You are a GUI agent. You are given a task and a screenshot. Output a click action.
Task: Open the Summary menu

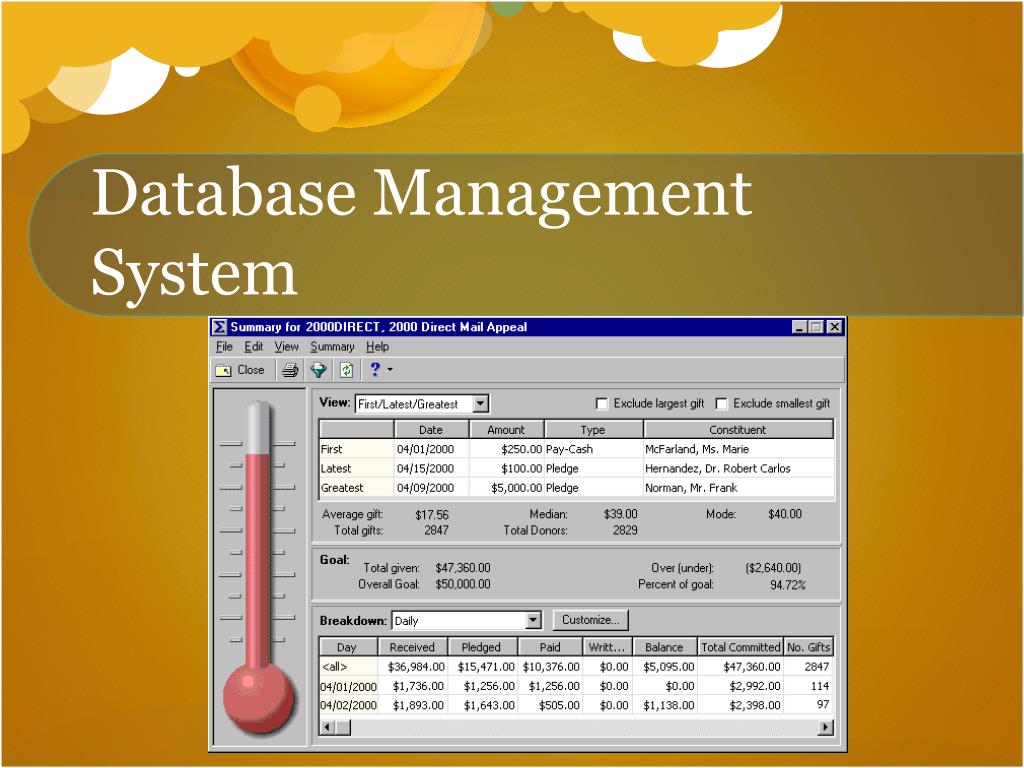coord(332,347)
